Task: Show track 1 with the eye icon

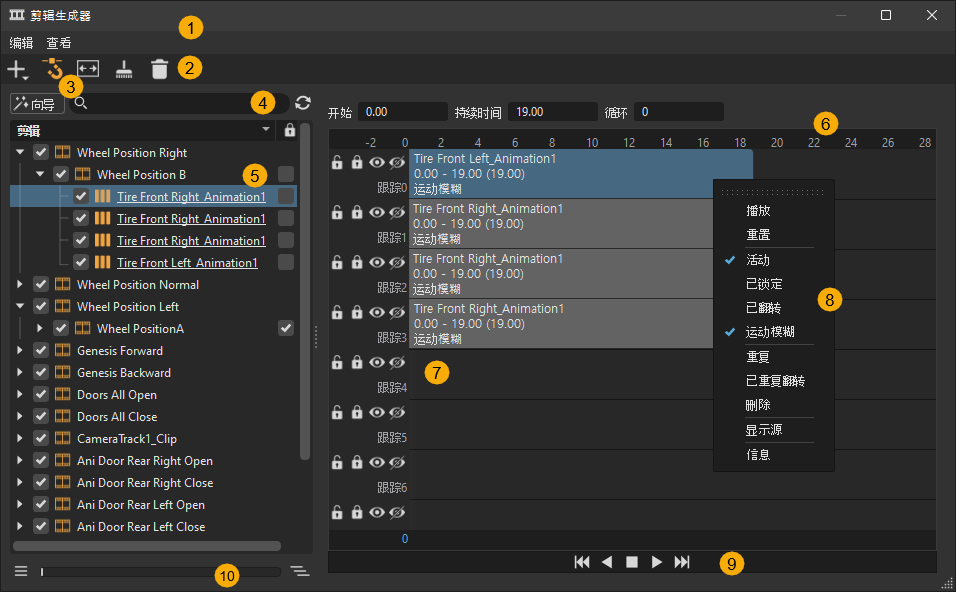Action: point(377,212)
